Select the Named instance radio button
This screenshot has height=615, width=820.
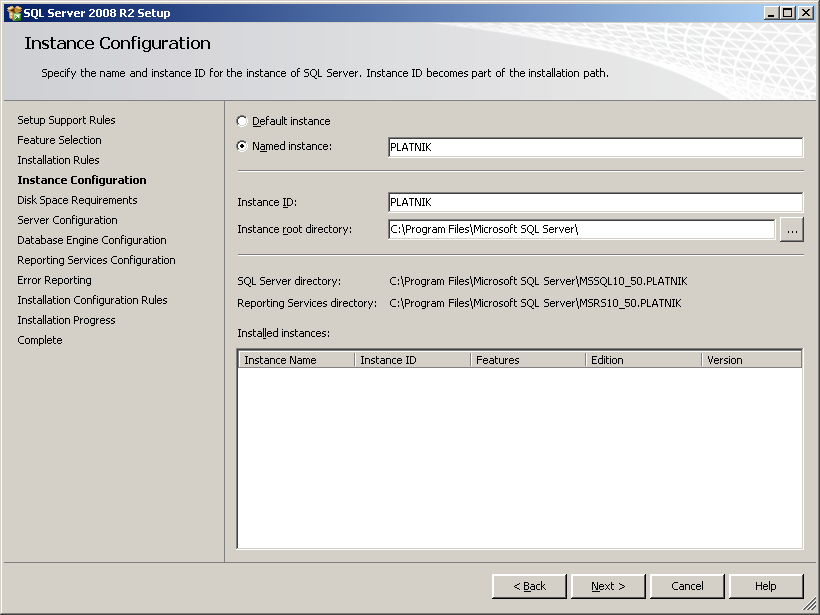click(242, 146)
